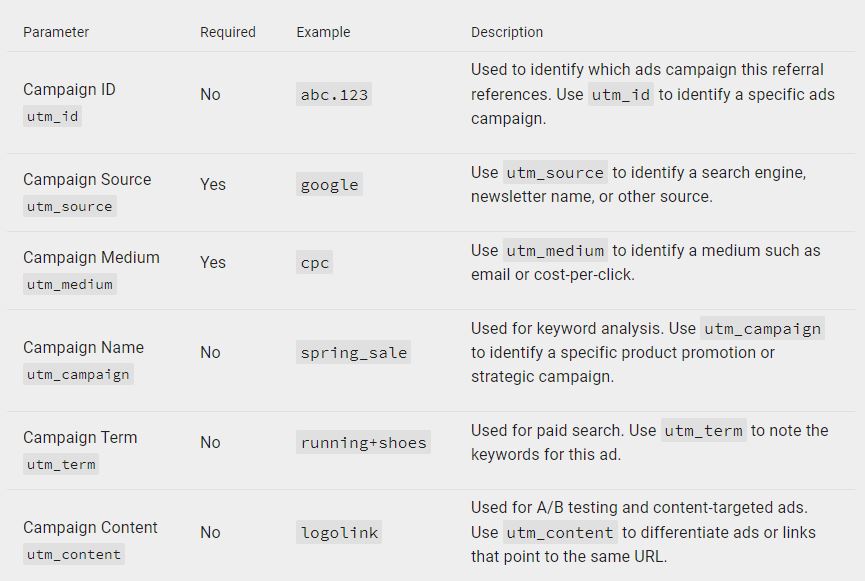Click the cpc example code
The height and width of the screenshot is (581, 865).
(314, 263)
